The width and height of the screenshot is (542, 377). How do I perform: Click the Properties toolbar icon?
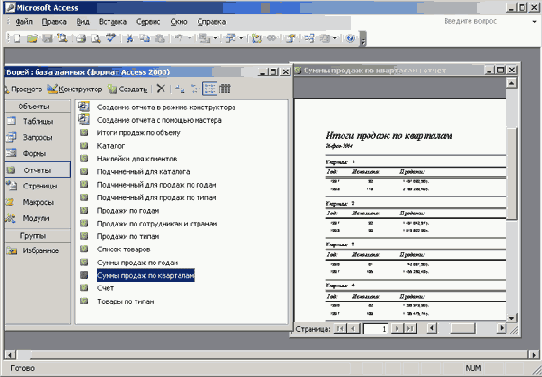(x=290, y=39)
